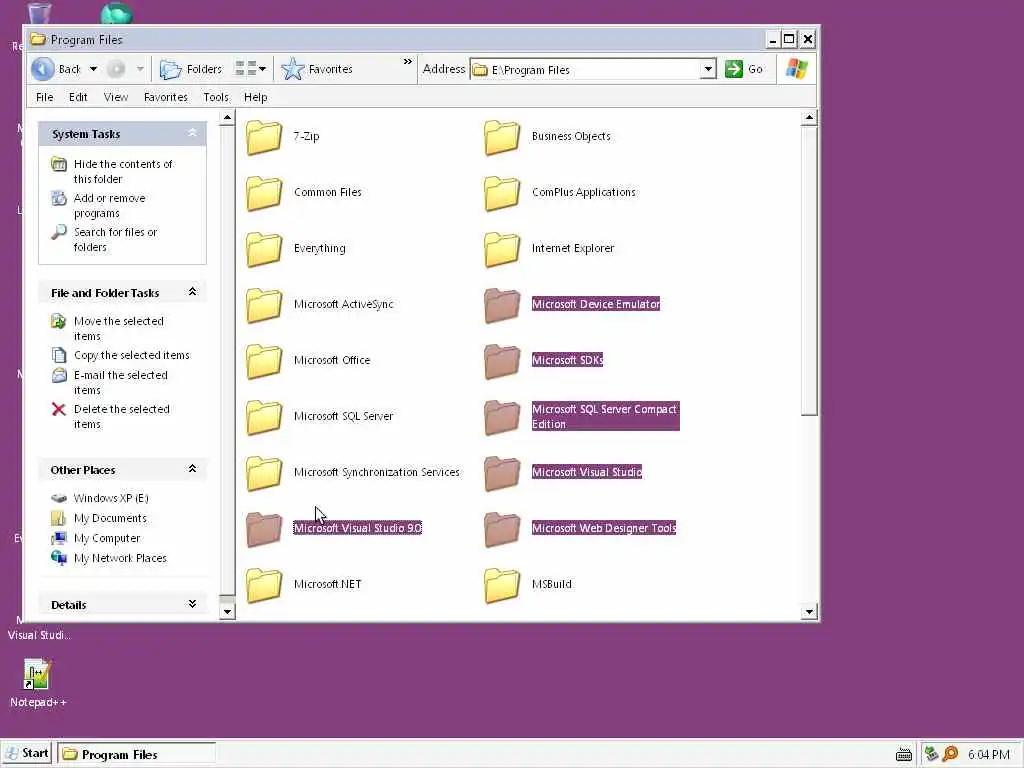Open the View menu
Image resolution: width=1024 pixels, height=768 pixels.
(116, 97)
